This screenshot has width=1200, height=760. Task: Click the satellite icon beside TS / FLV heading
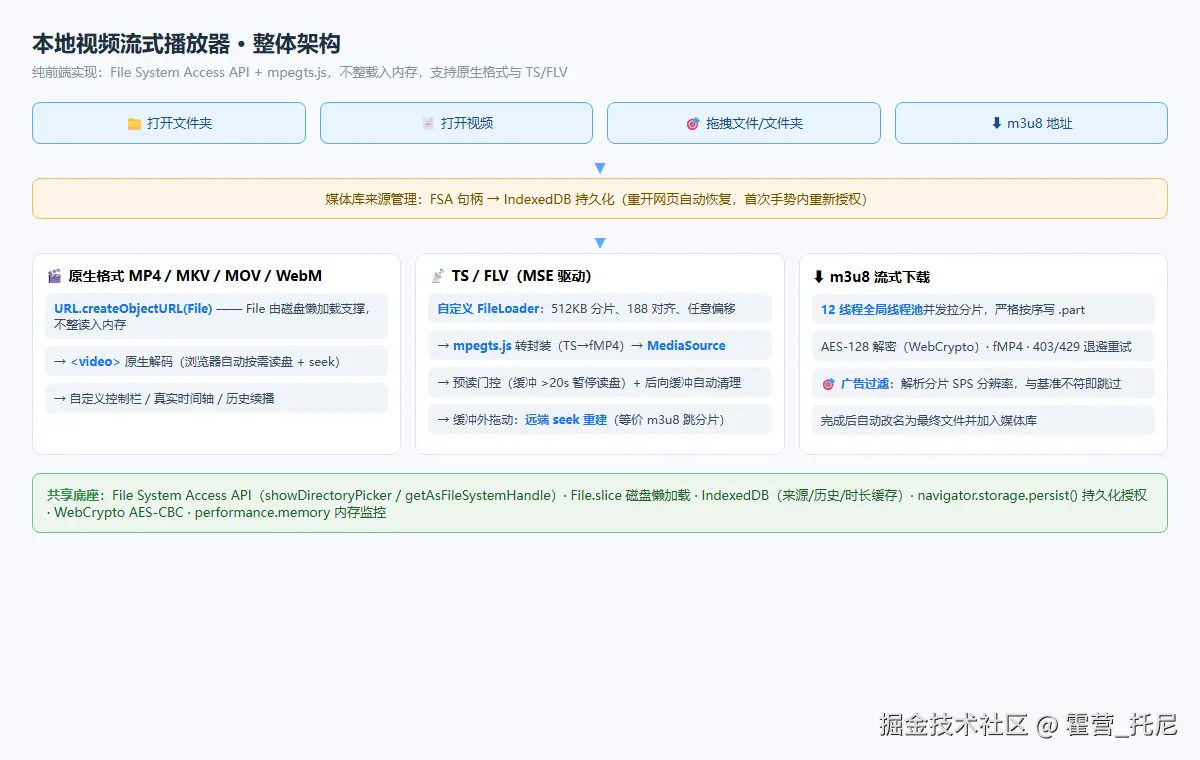point(437,276)
